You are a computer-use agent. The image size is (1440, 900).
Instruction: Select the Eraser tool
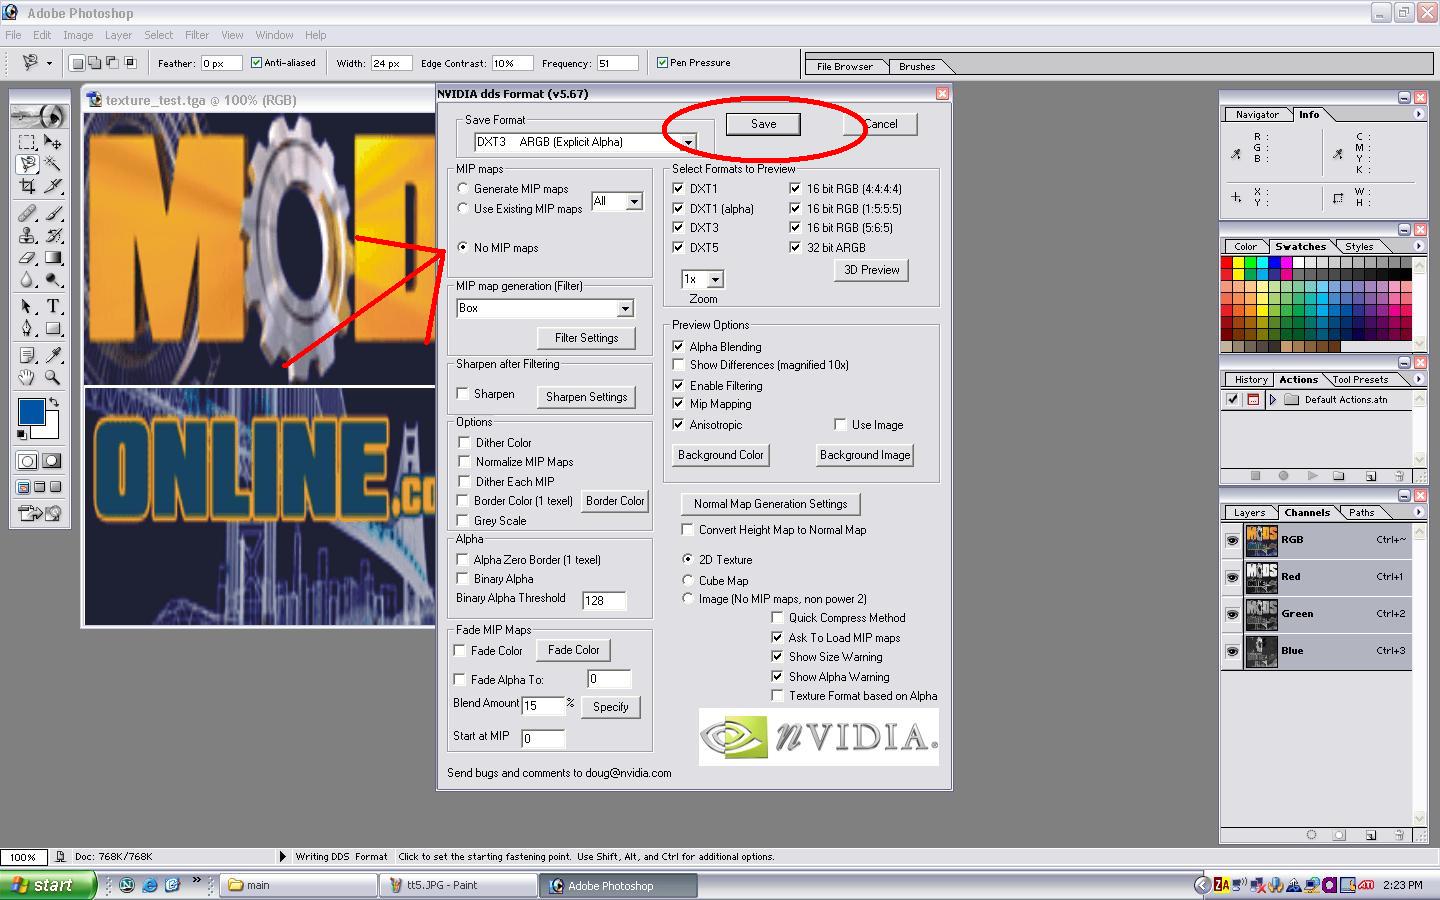click(28, 258)
